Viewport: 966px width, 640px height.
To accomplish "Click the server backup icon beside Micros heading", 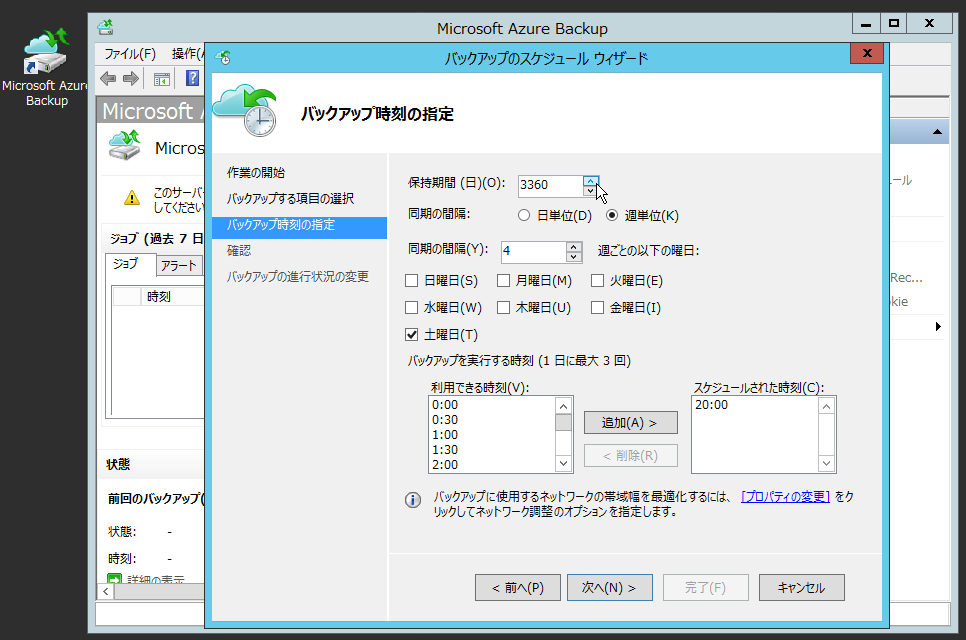I will (124, 146).
